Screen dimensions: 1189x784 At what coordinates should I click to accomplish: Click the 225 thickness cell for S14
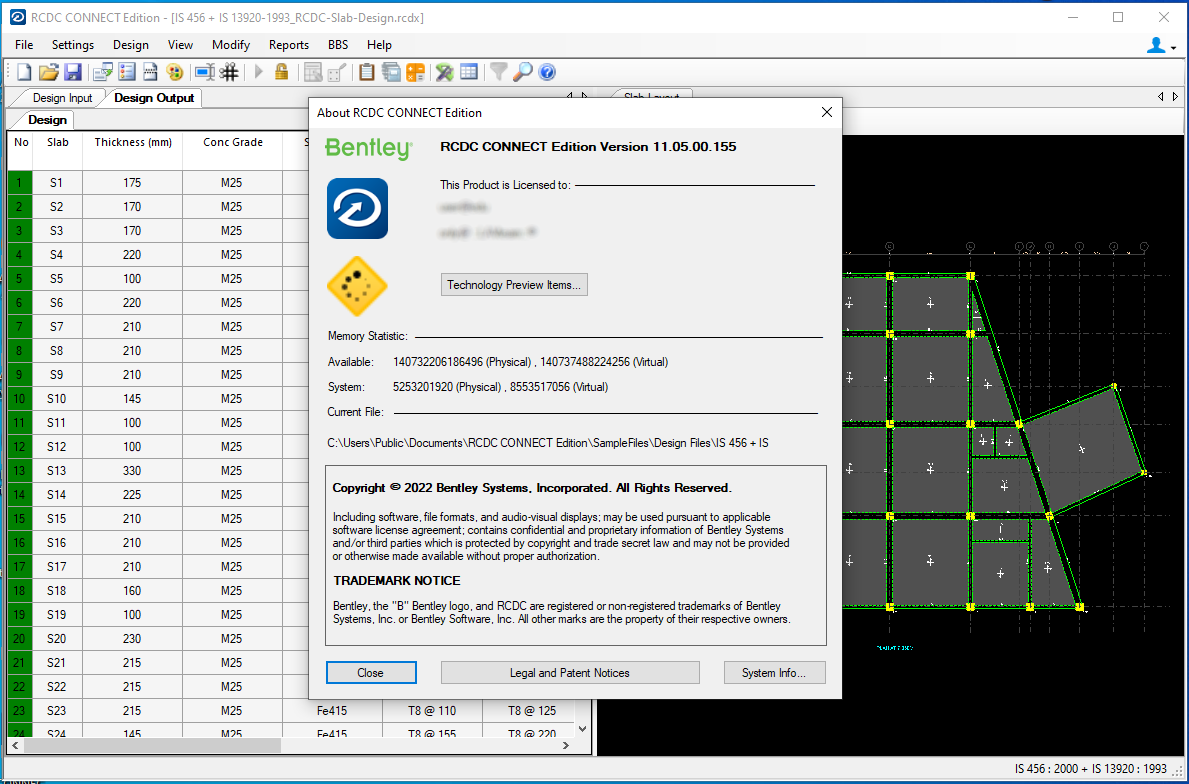pyautogui.click(x=133, y=494)
